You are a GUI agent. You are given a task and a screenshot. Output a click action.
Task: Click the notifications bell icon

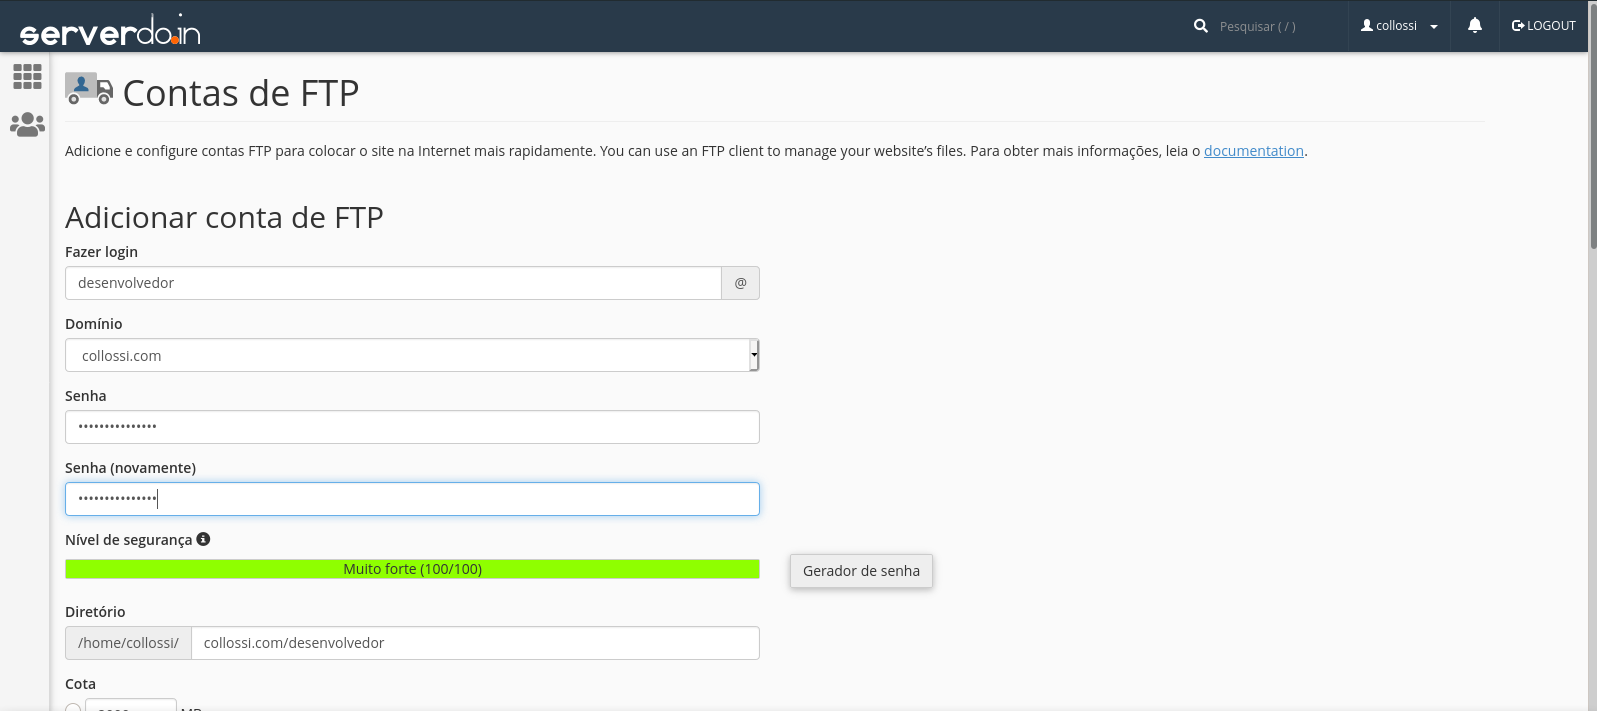click(x=1474, y=26)
